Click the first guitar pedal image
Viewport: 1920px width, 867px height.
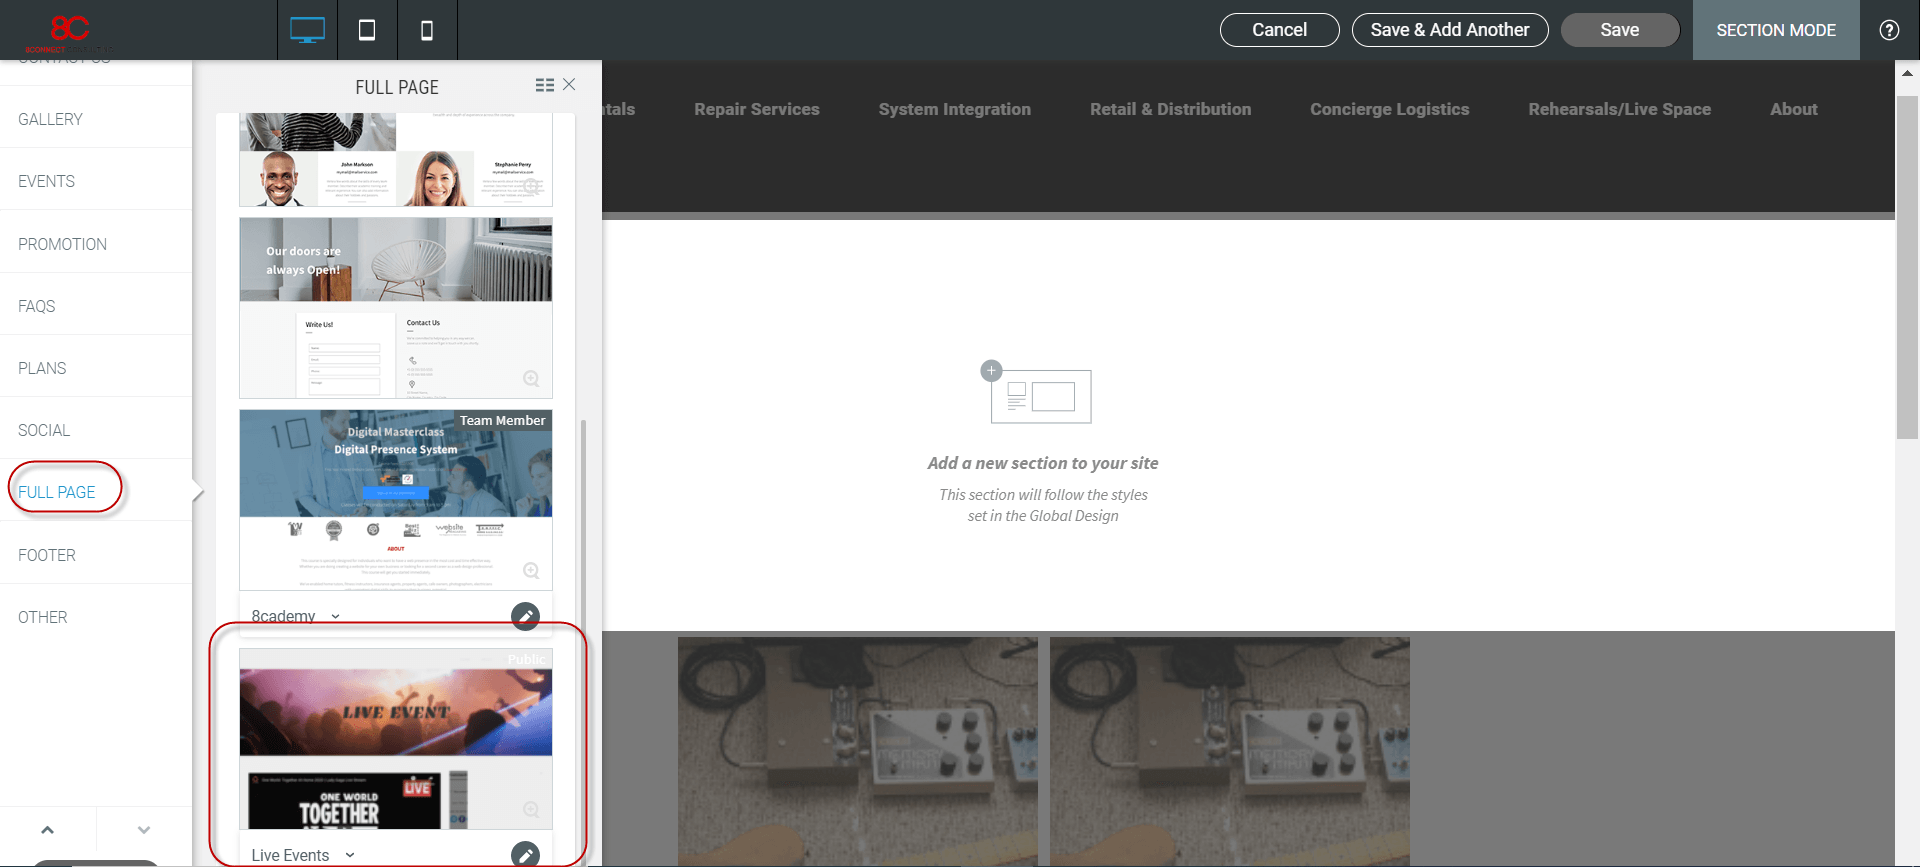[858, 751]
